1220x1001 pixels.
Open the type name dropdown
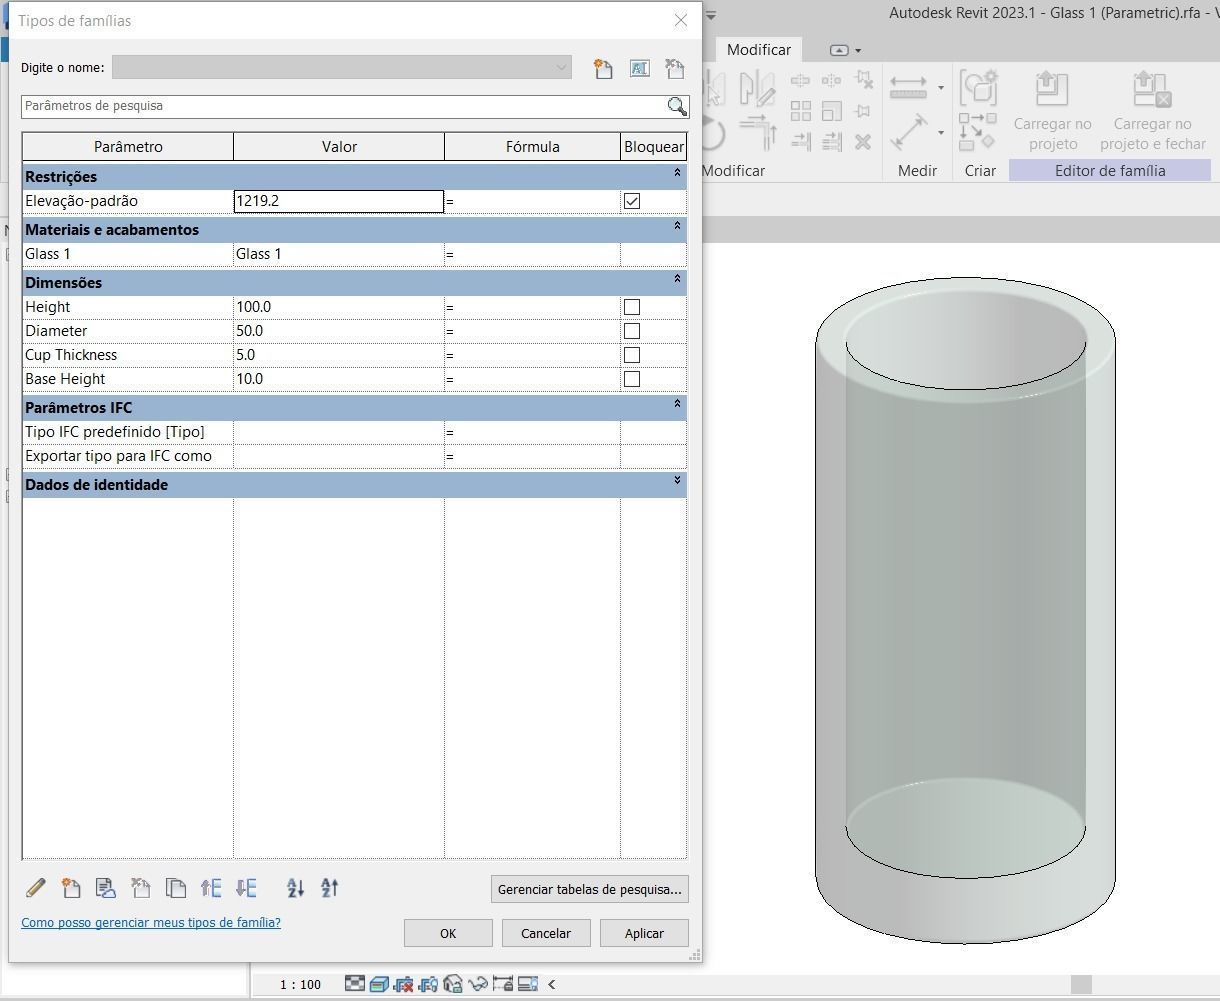[561, 68]
